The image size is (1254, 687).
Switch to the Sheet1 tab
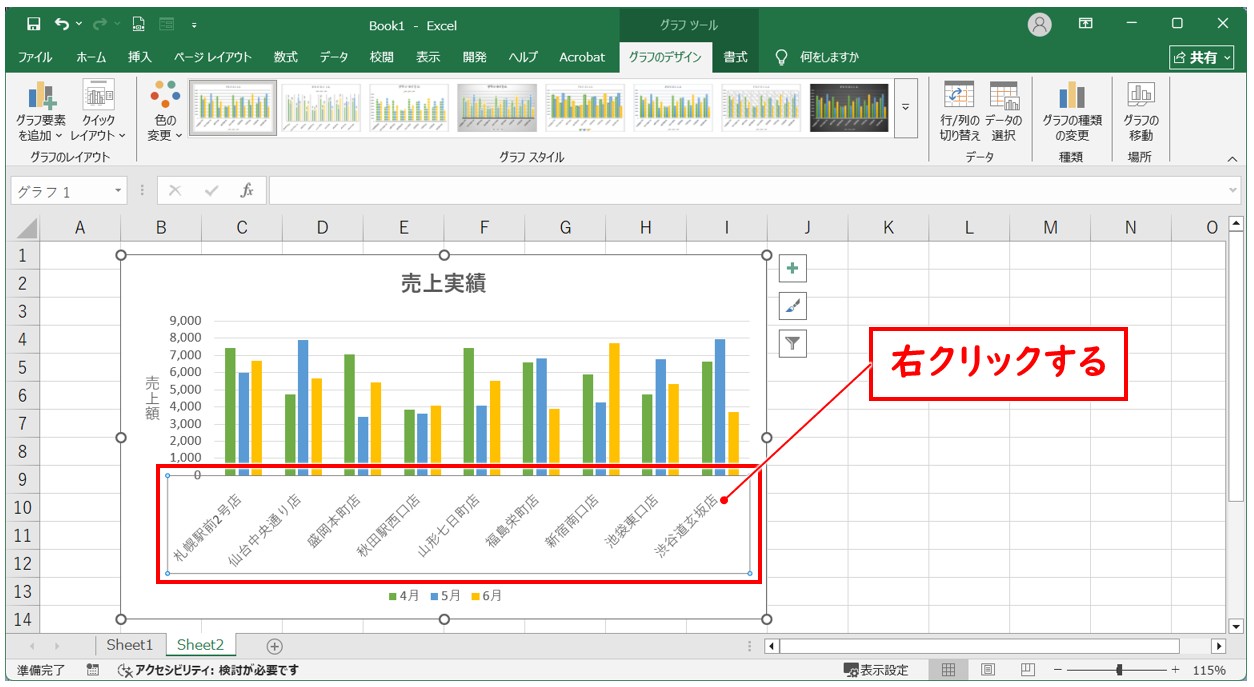[x=130, y=645]
